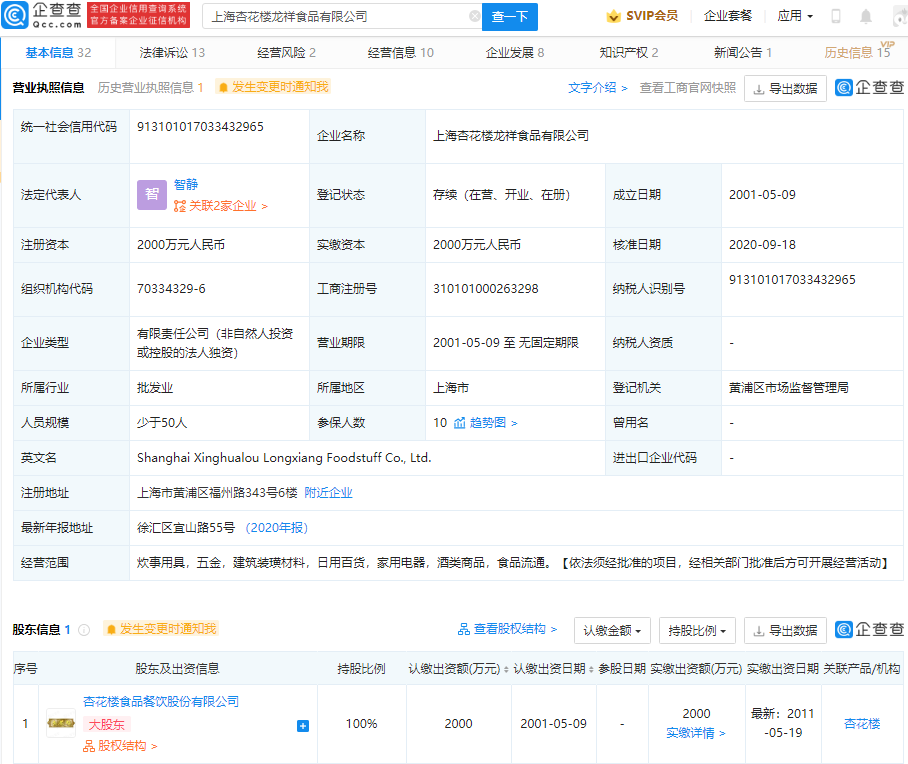Open 文字介绍 link
Viewport: 908px width, 764px height.
click(x=598, y=87)
